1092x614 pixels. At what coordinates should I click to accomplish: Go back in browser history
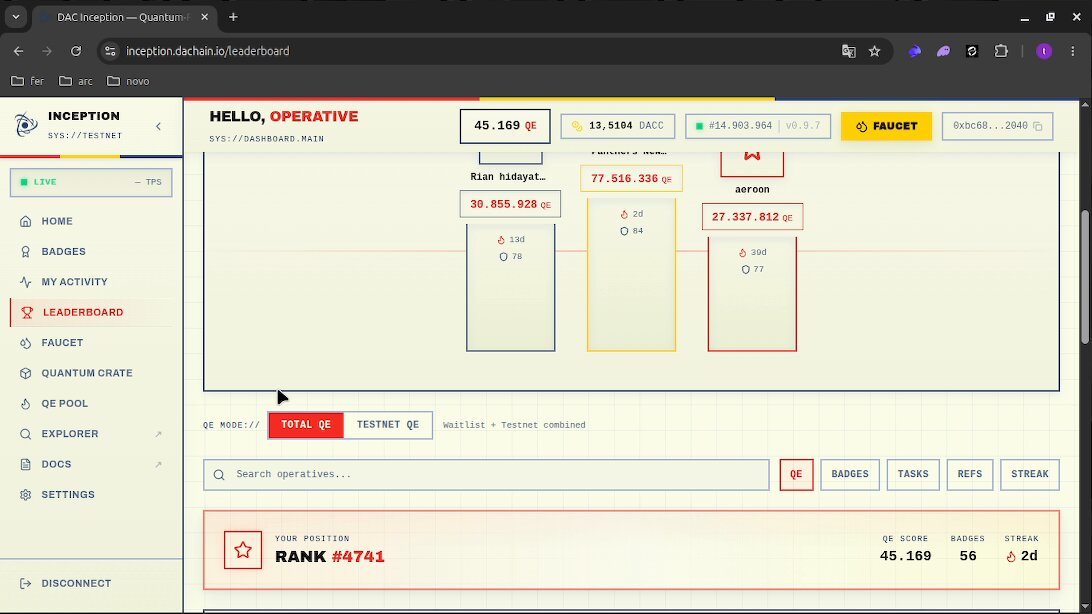(x=19, y=51)
